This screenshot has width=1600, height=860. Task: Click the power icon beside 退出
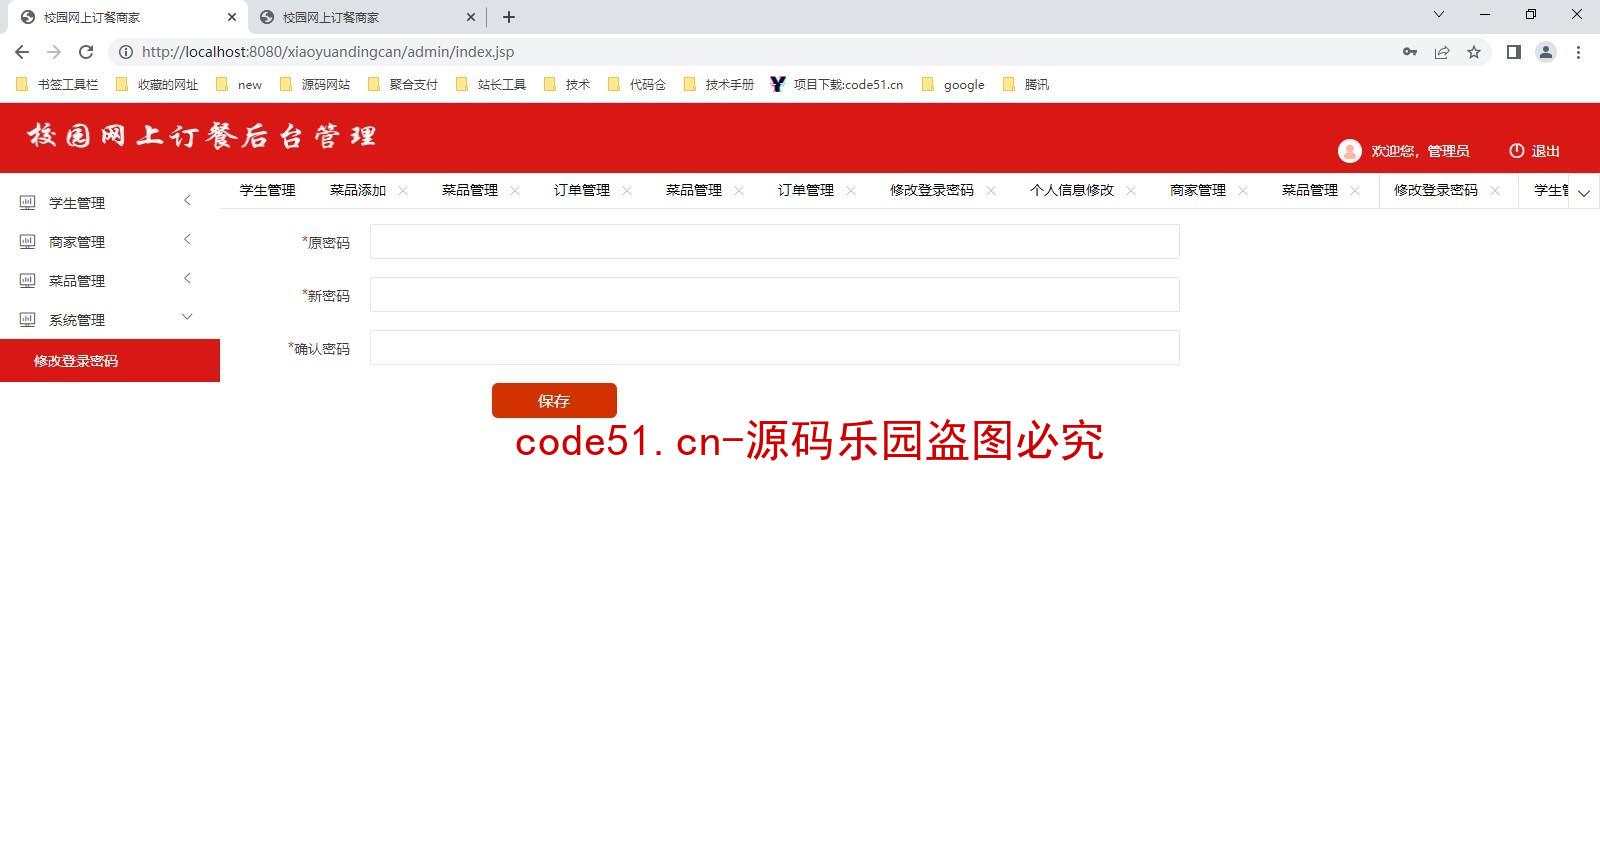pyautogui.click(x=1516, y=151)
